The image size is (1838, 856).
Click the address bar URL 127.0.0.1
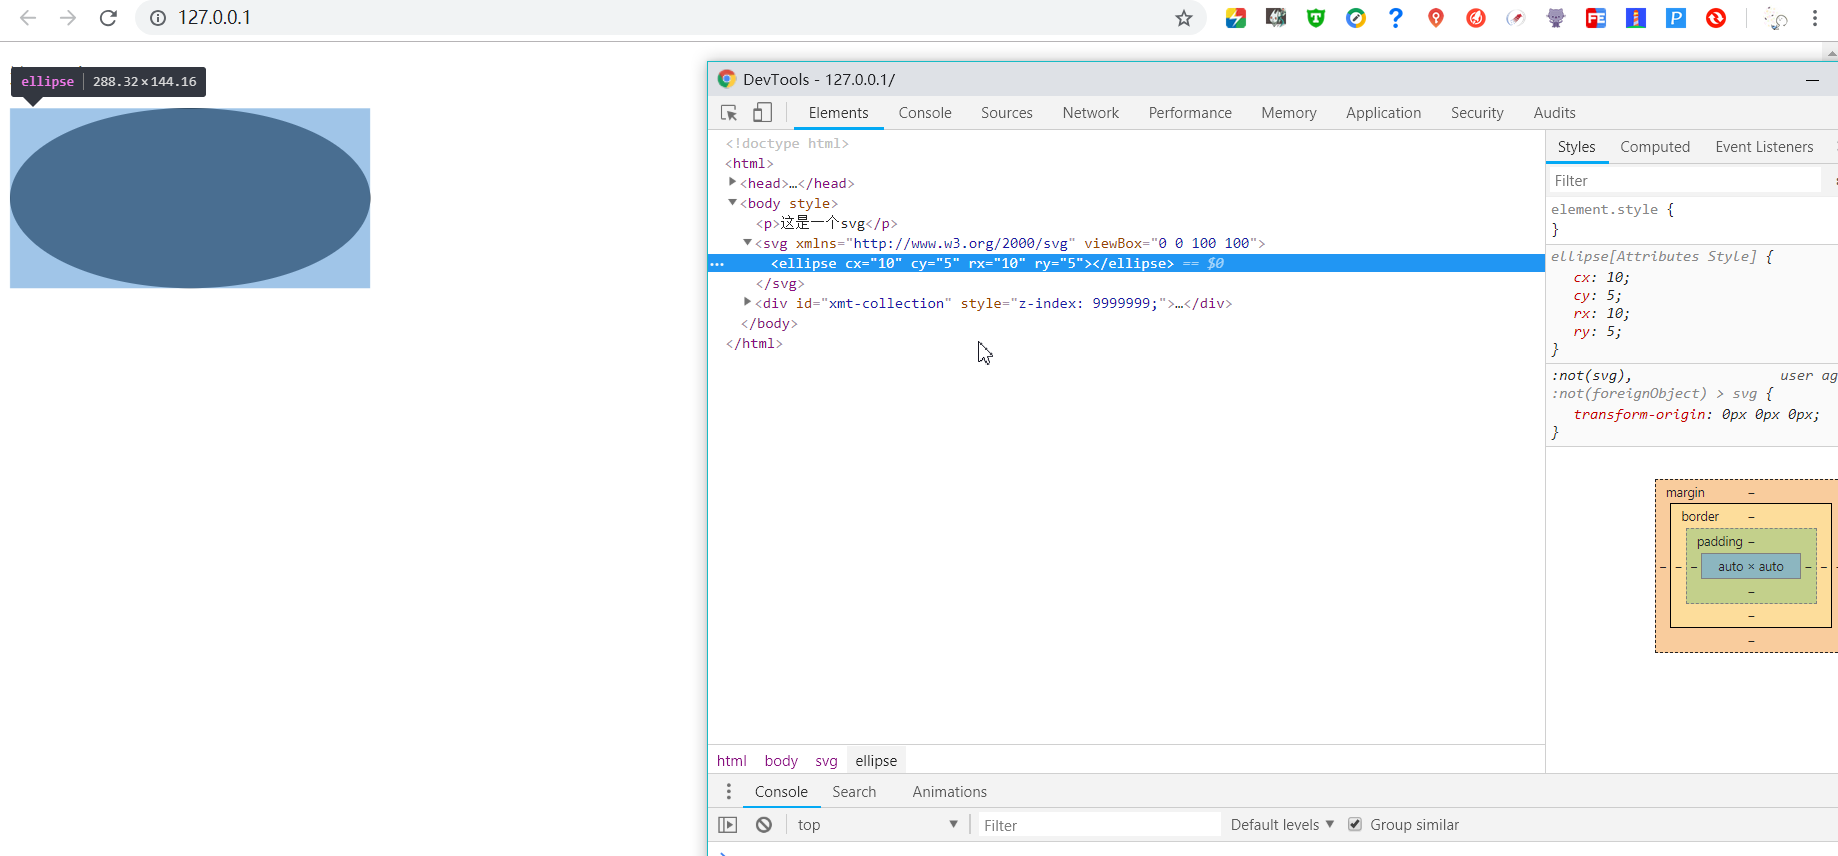215,18
